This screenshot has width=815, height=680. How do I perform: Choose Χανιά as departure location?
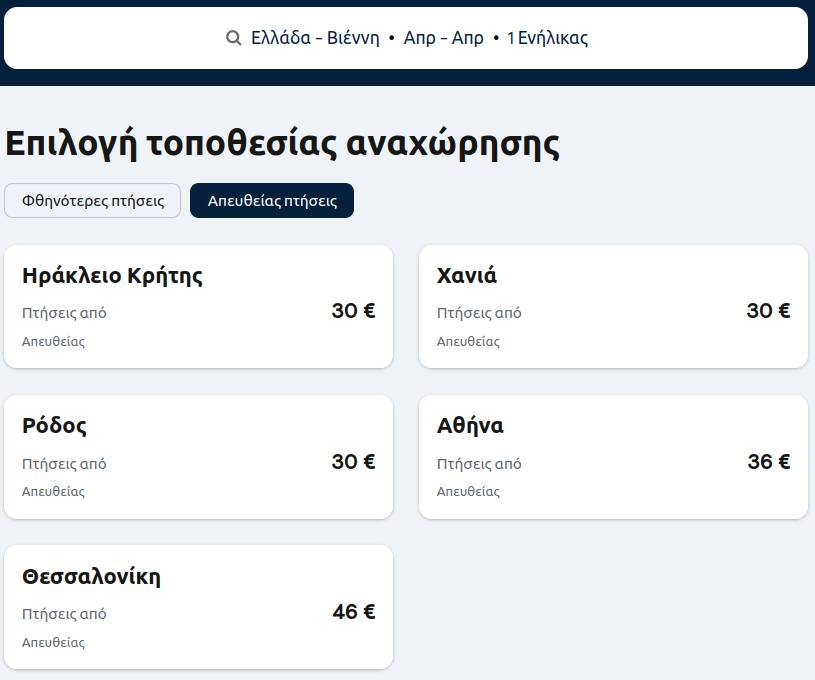click(x=613, y=307)
